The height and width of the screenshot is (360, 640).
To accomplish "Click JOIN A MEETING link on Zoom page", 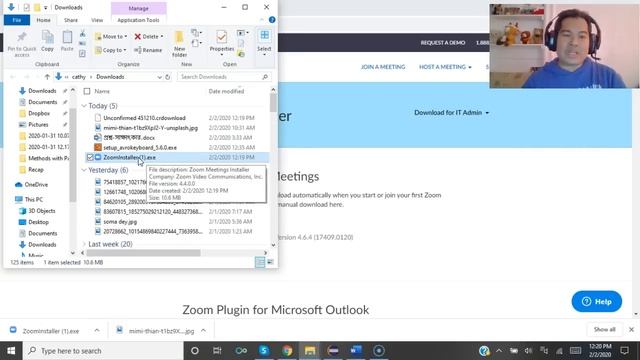I will pos(383,67).
